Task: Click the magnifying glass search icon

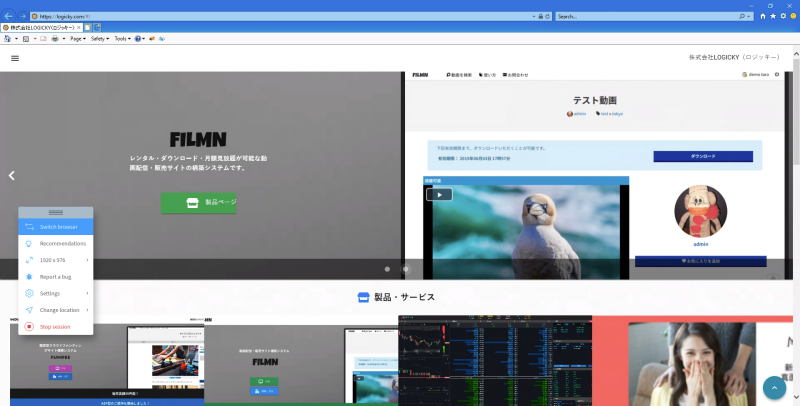Action: point(742,16)
